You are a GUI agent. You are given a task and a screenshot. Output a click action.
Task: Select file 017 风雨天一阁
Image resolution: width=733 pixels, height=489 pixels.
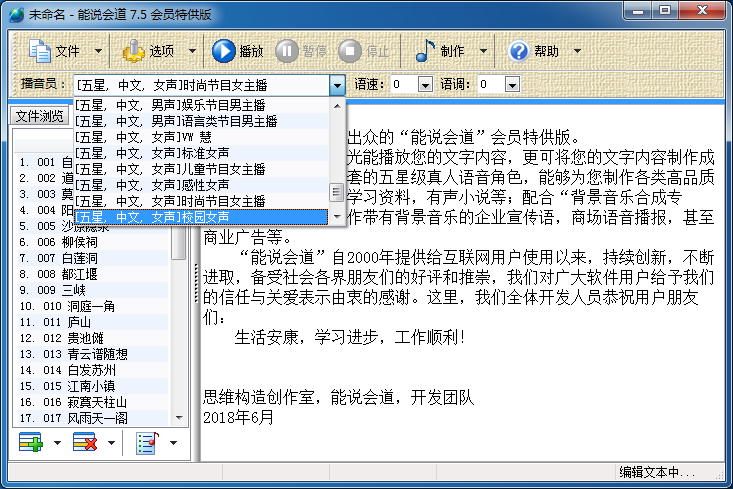click(93, 417)
